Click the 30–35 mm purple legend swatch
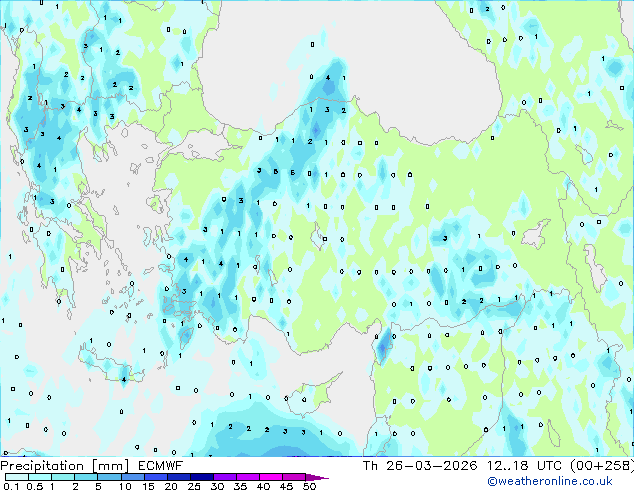This screenshot has width=634, height=490. (x=225, y=477)
